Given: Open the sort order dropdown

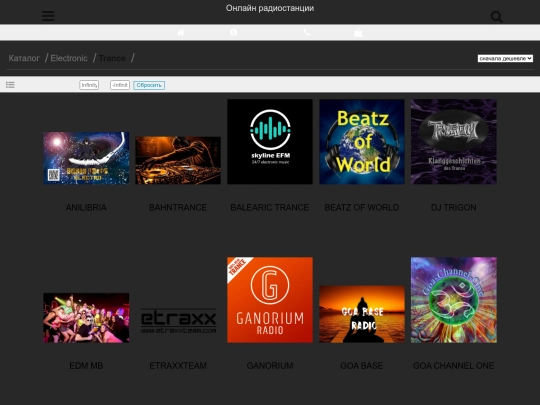Looking at the screenshot, I should (x=505, y=59).
